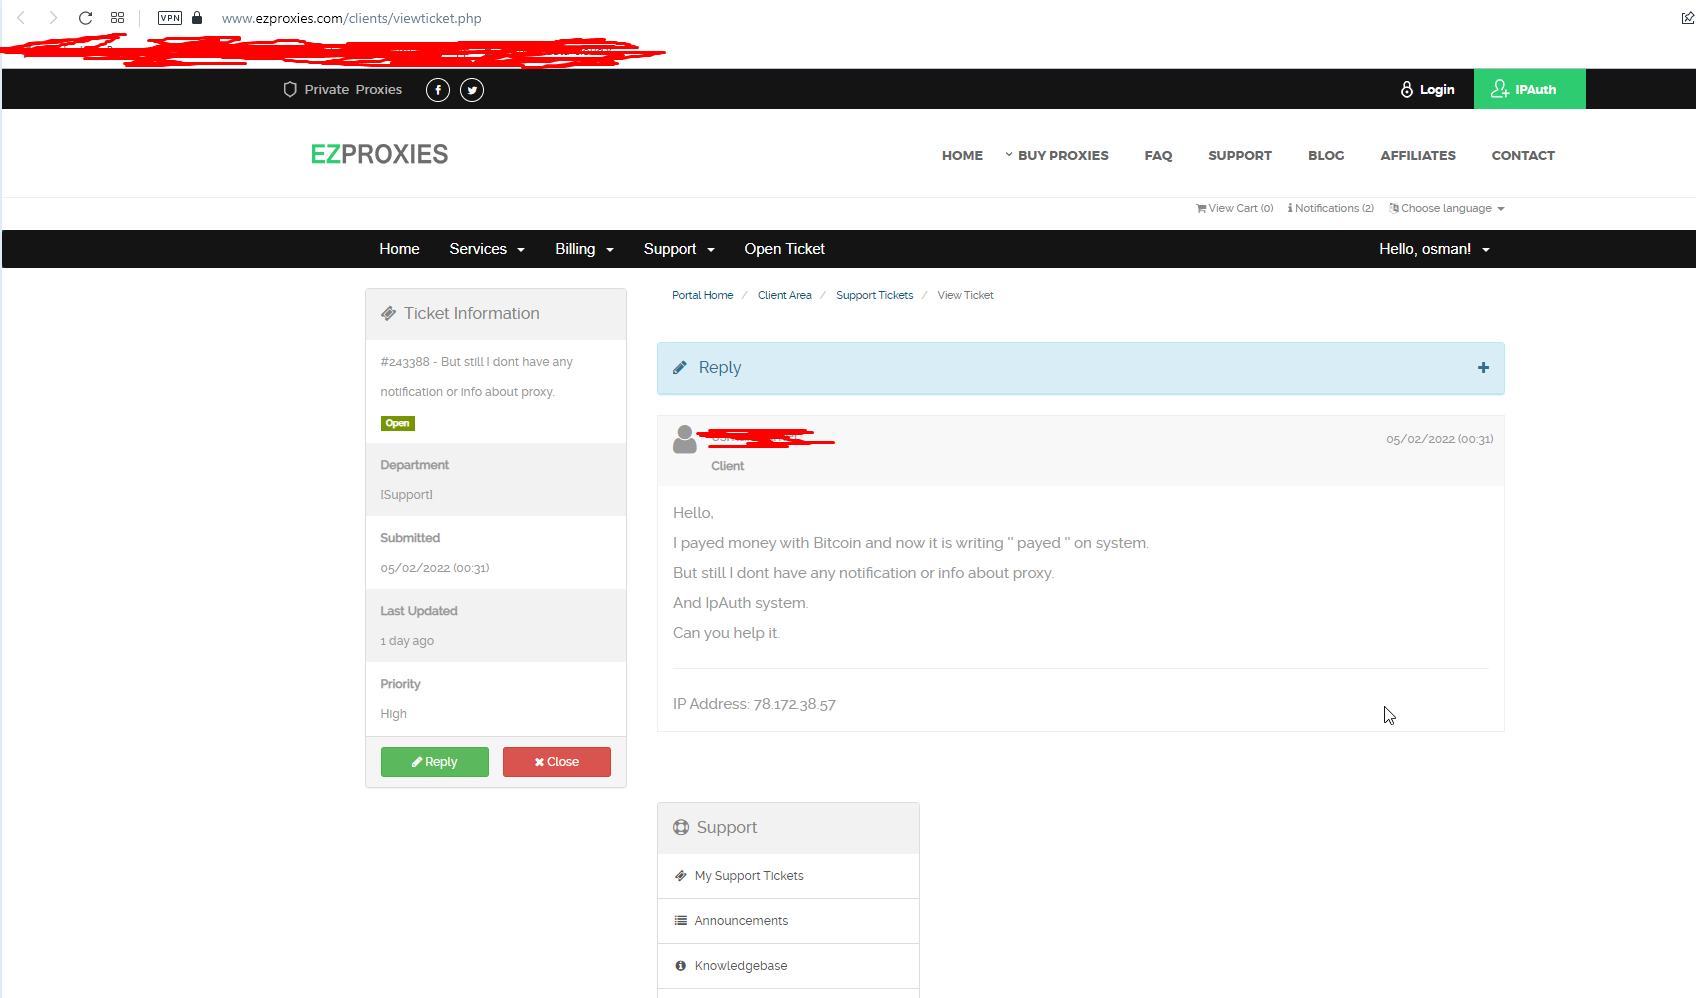Click the ticket icon beside My Support Tickets
Screen dimensions: 1696x998
[x=680, y=876]
